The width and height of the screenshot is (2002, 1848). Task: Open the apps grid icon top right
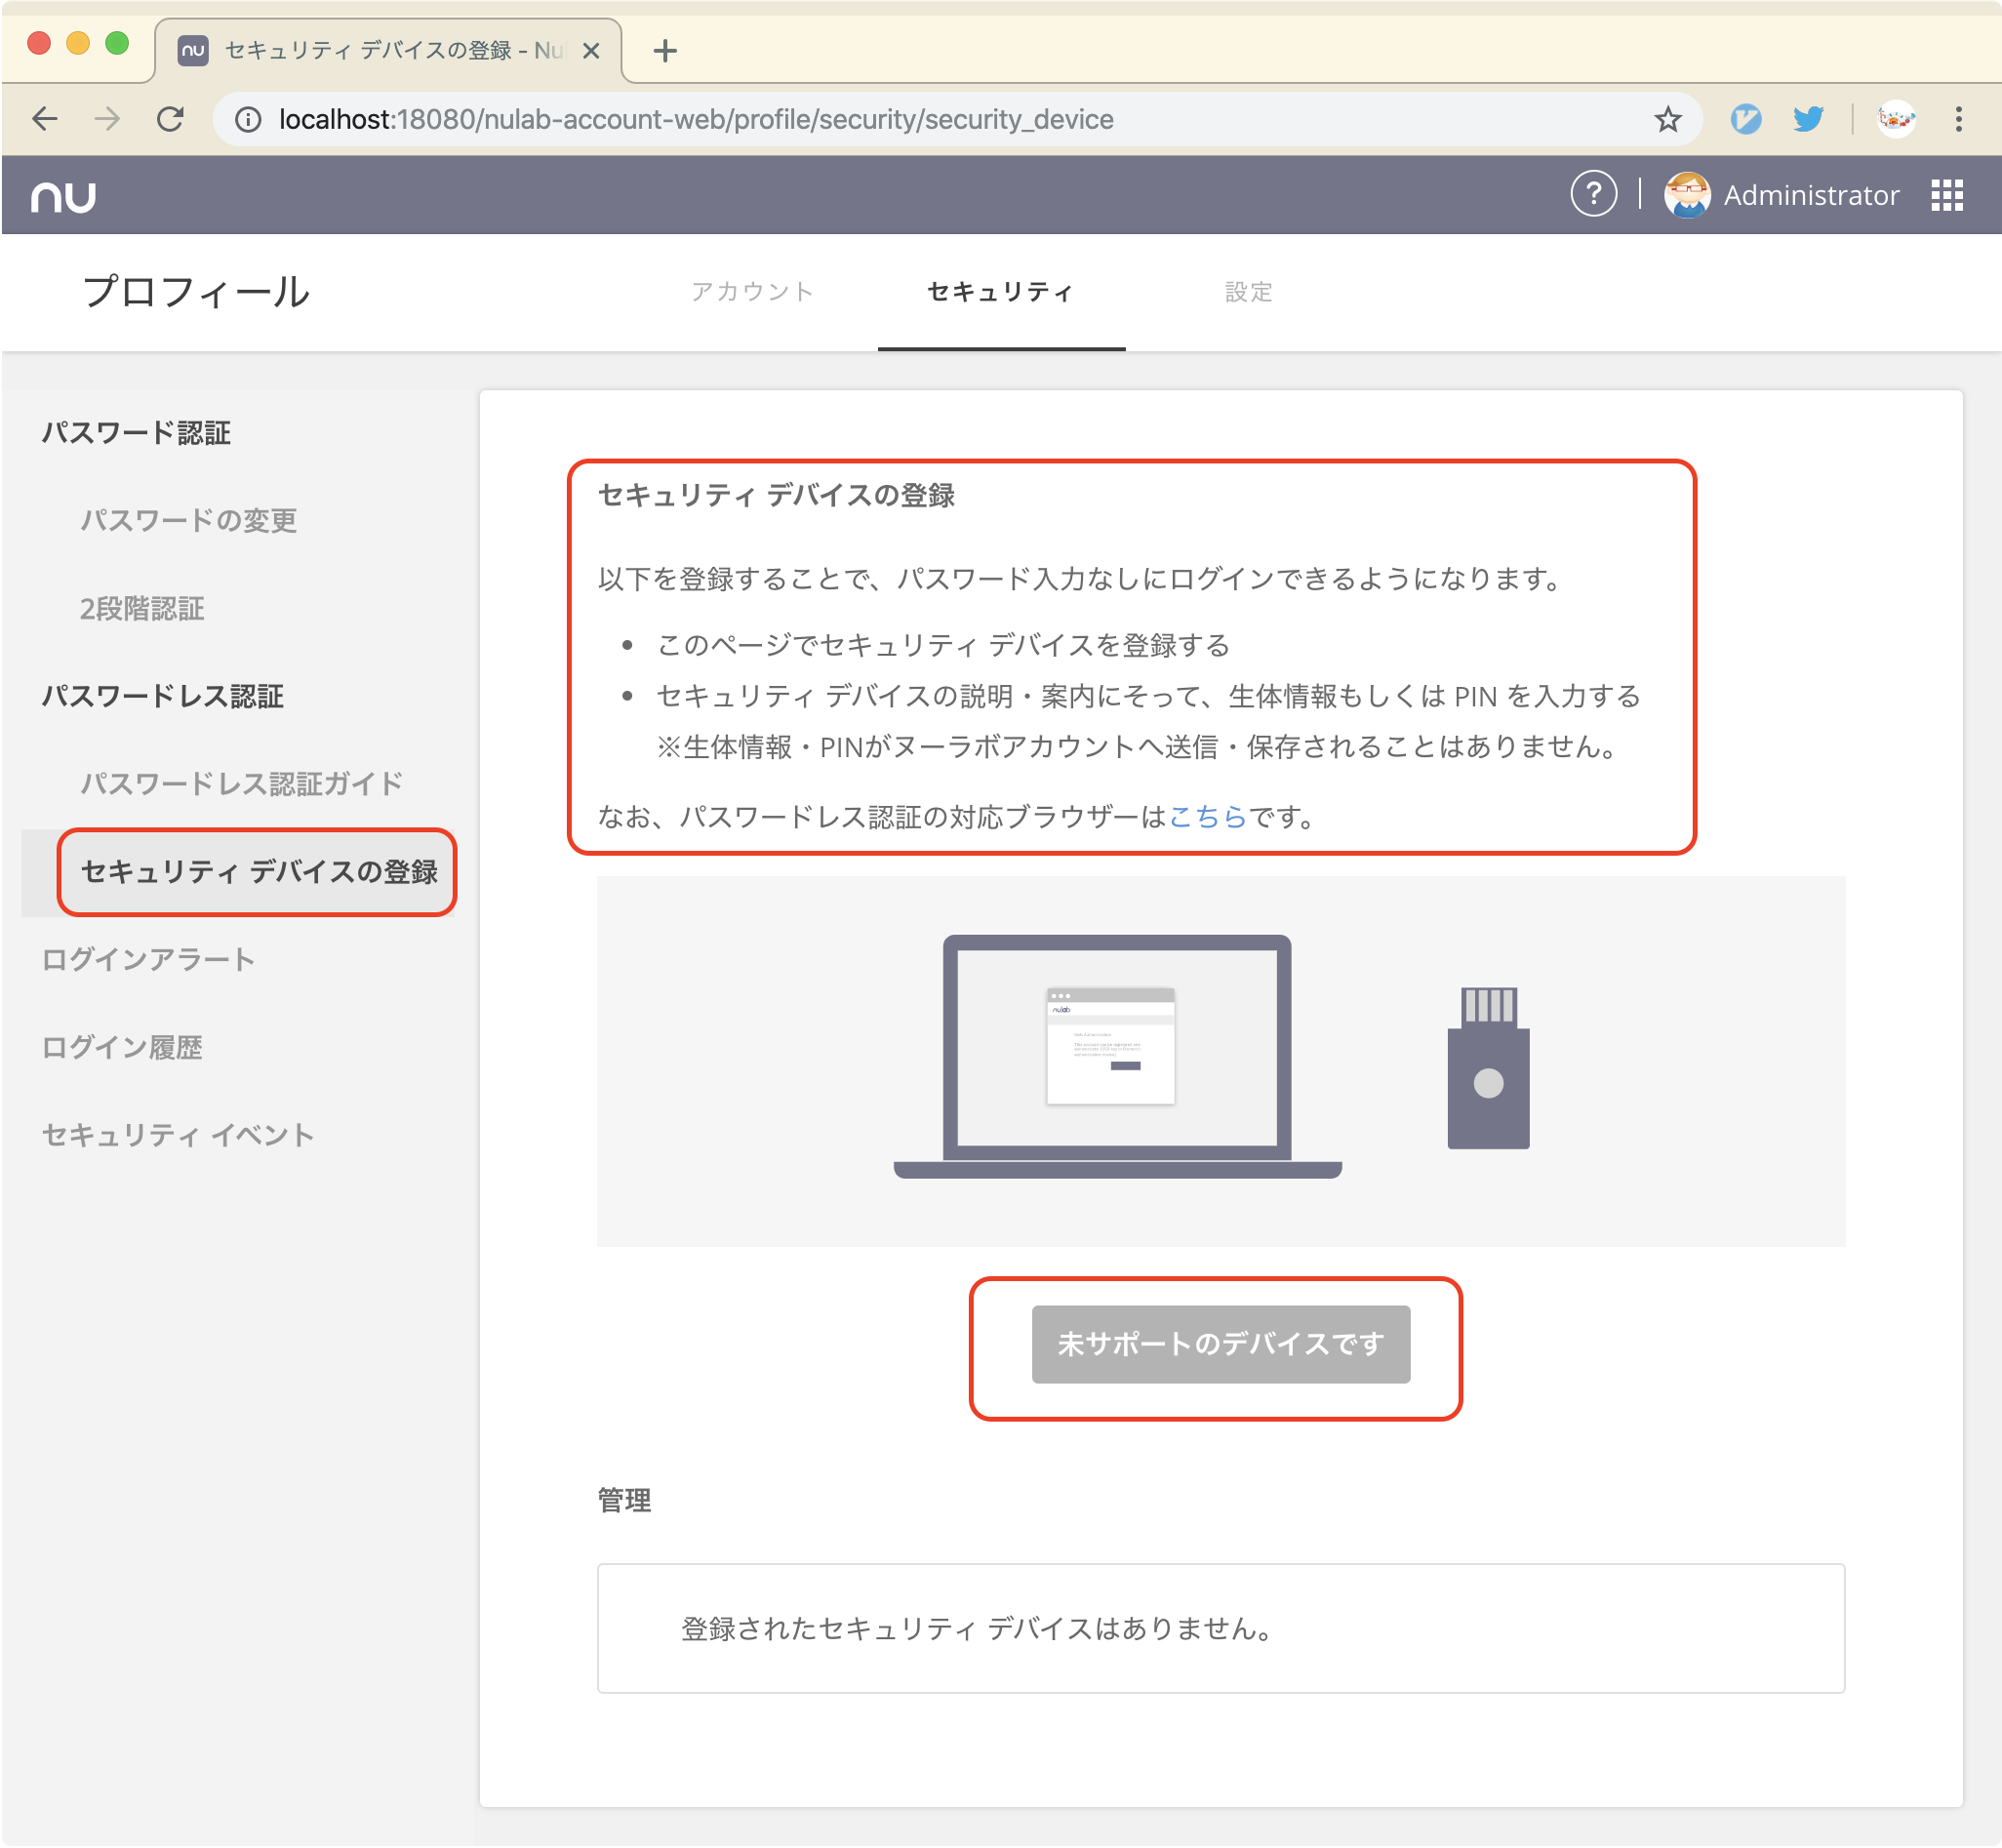point(1948,194)
